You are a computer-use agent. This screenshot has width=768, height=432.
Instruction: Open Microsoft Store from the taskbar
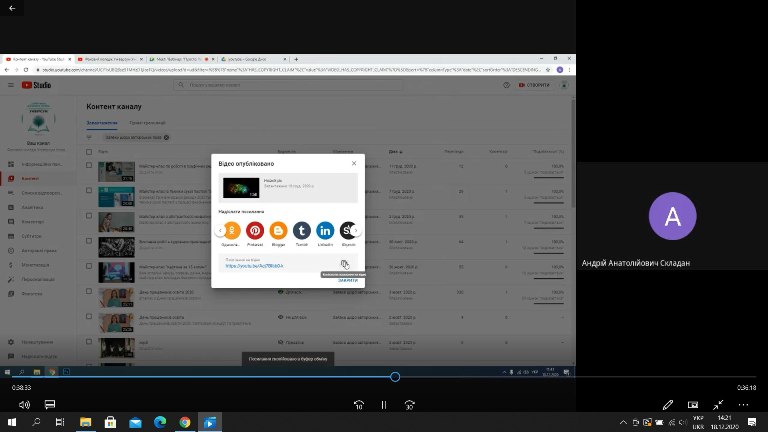point(111,422)
